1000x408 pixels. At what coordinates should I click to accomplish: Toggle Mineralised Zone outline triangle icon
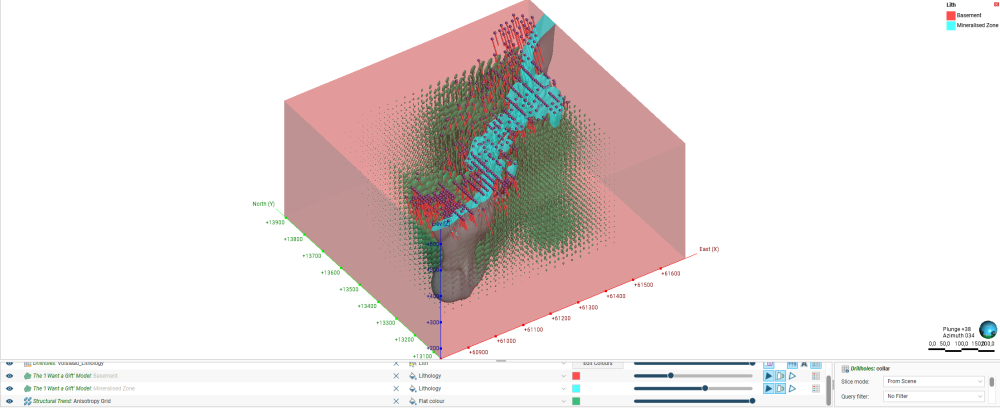792,388
